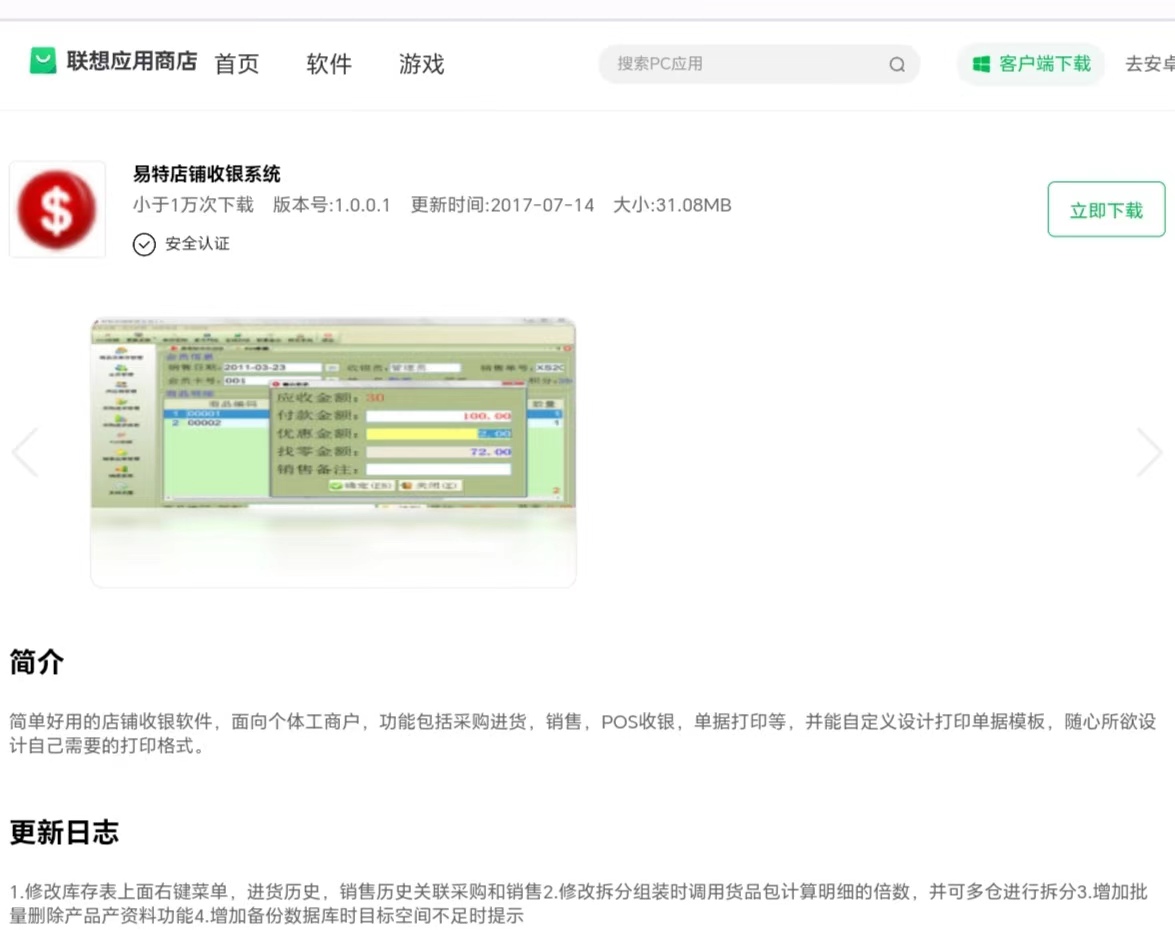The image size is (1175, 930).
Task: Click the red dollar app icon
Action: tap(57, 210)
